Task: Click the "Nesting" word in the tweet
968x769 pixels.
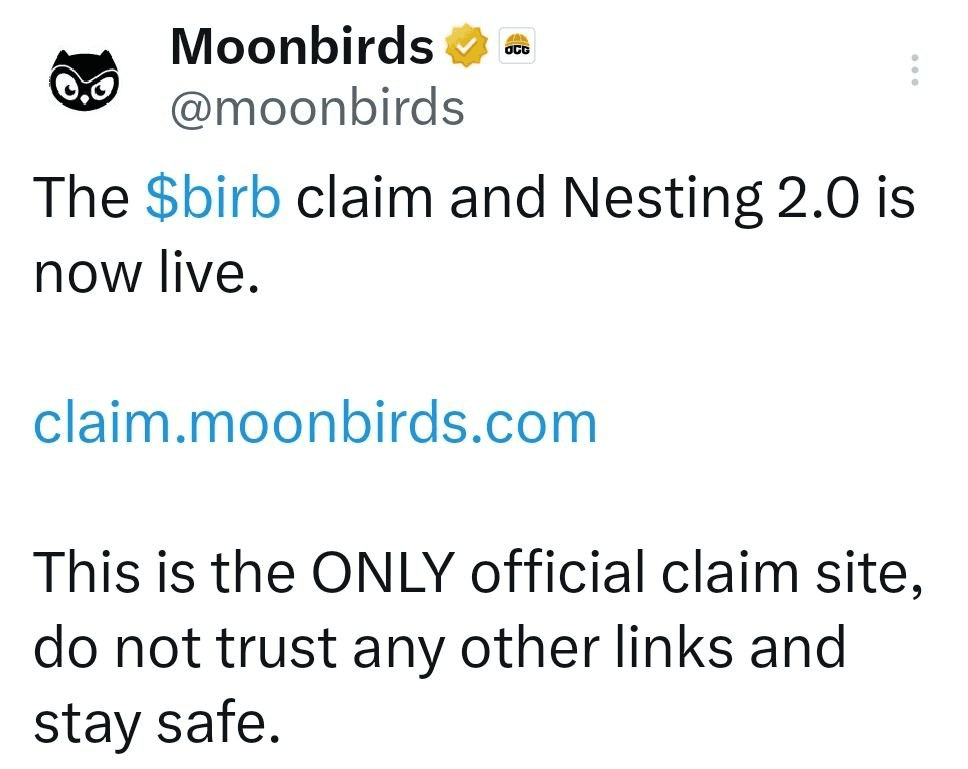Action: coord(662,199)
